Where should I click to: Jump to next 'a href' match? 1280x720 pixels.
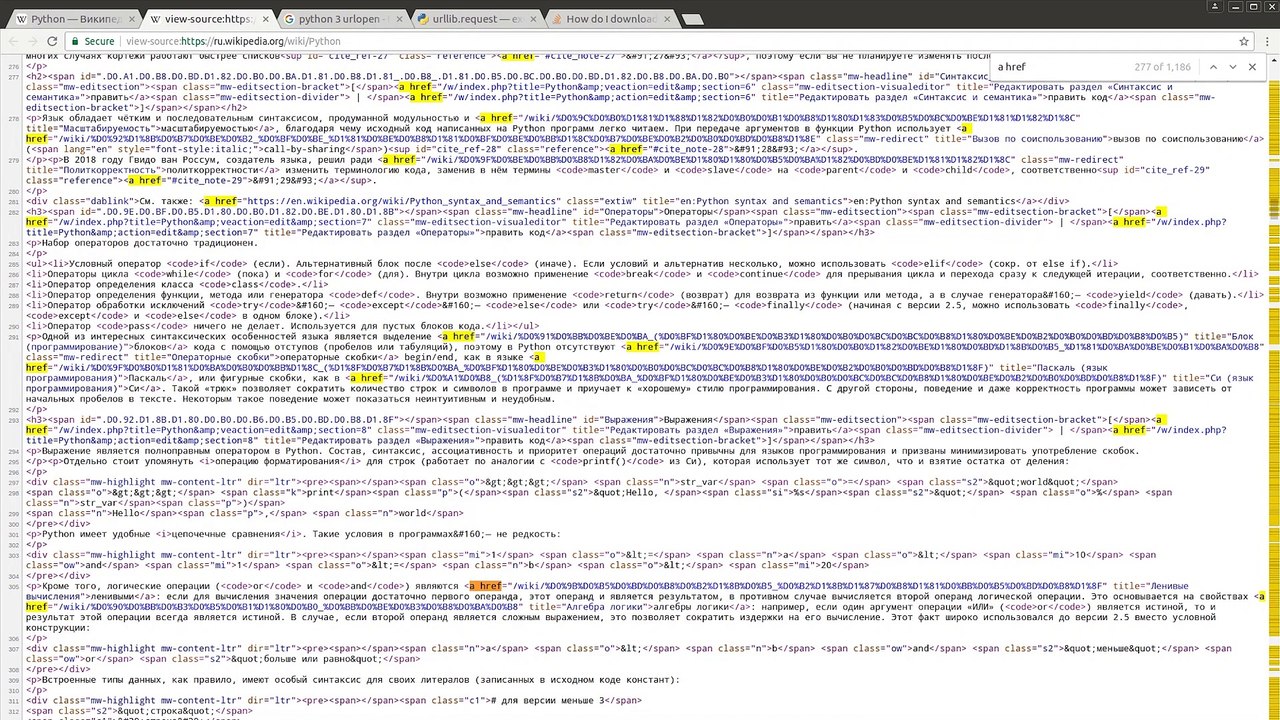click(x=1233, y=67)
